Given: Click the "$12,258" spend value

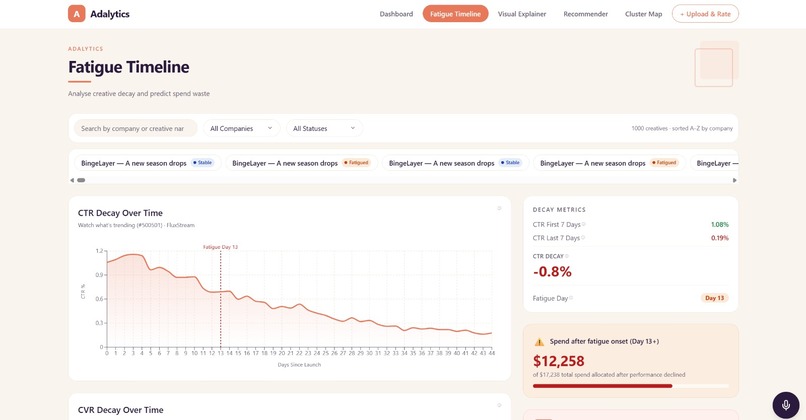Looking at the screenshot, I should coord(559,361).
